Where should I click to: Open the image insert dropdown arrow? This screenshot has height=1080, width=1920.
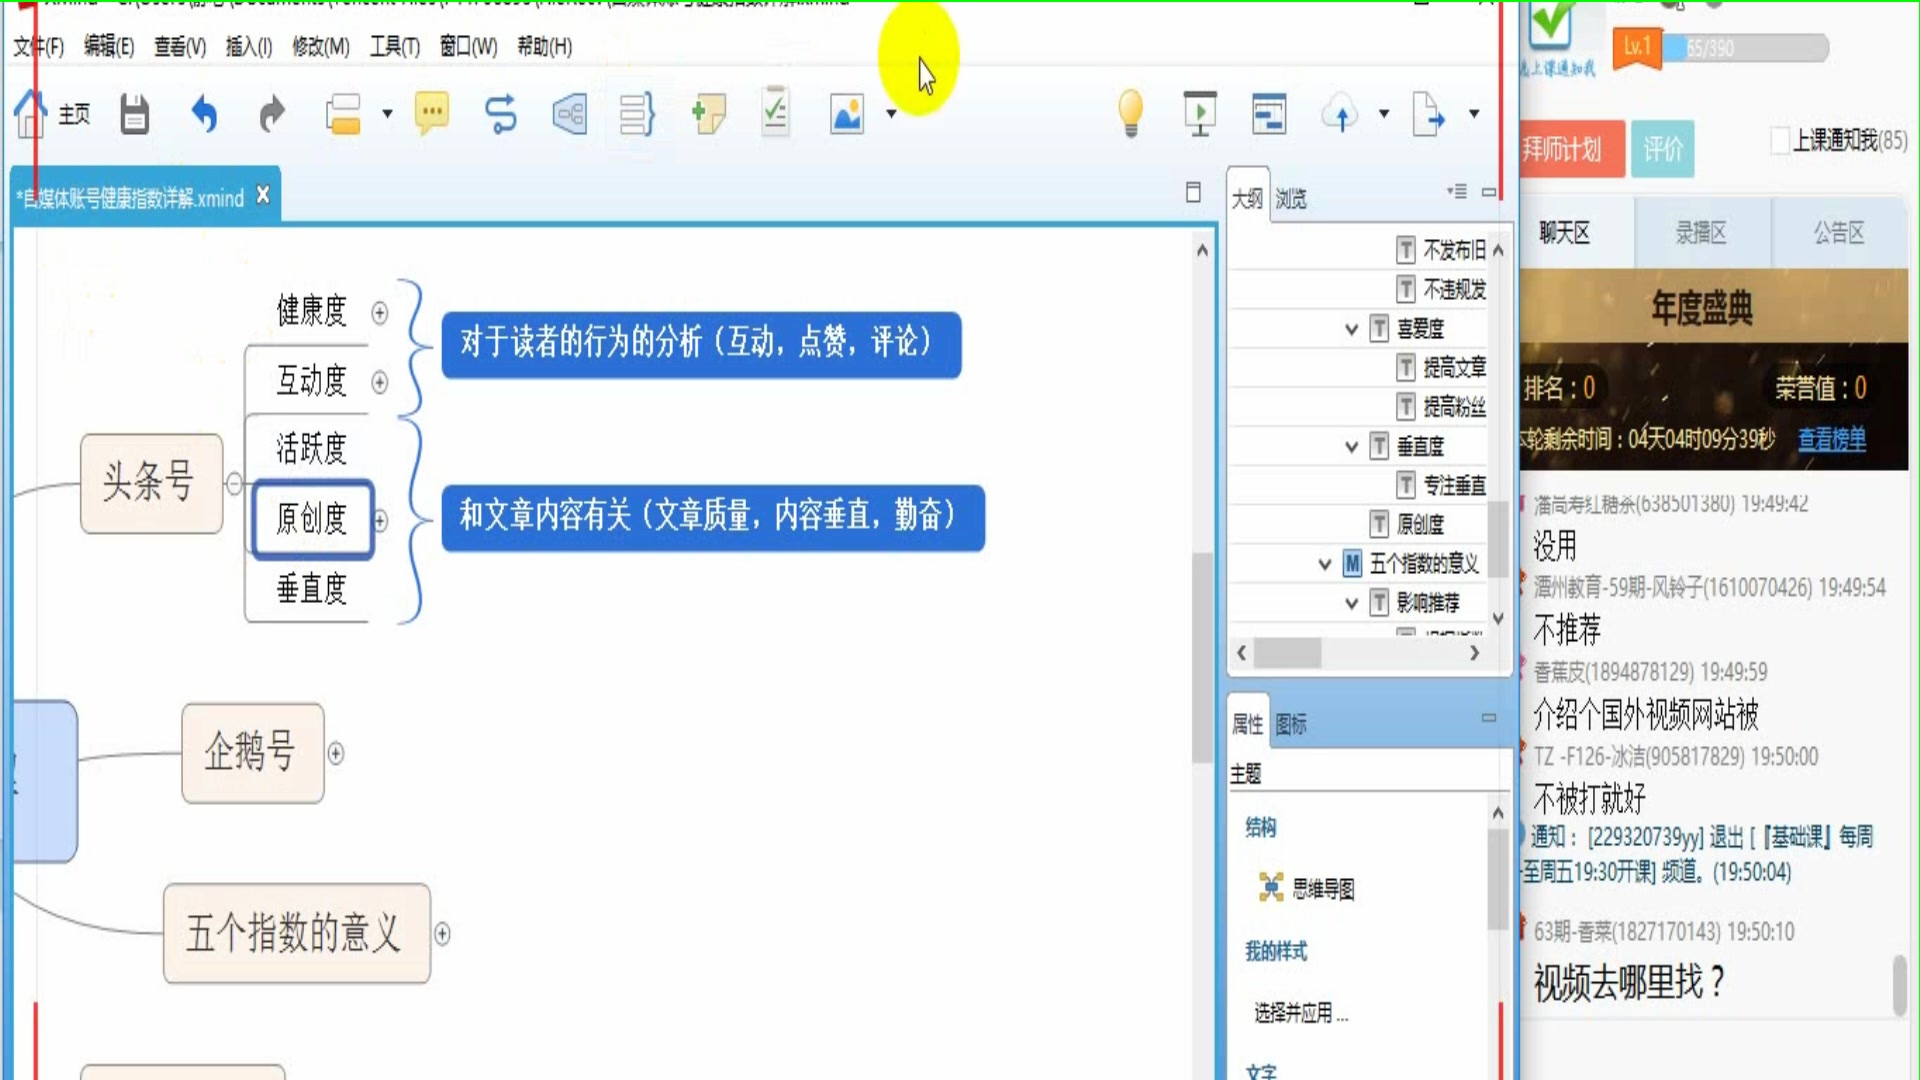[x=891, y=115]
